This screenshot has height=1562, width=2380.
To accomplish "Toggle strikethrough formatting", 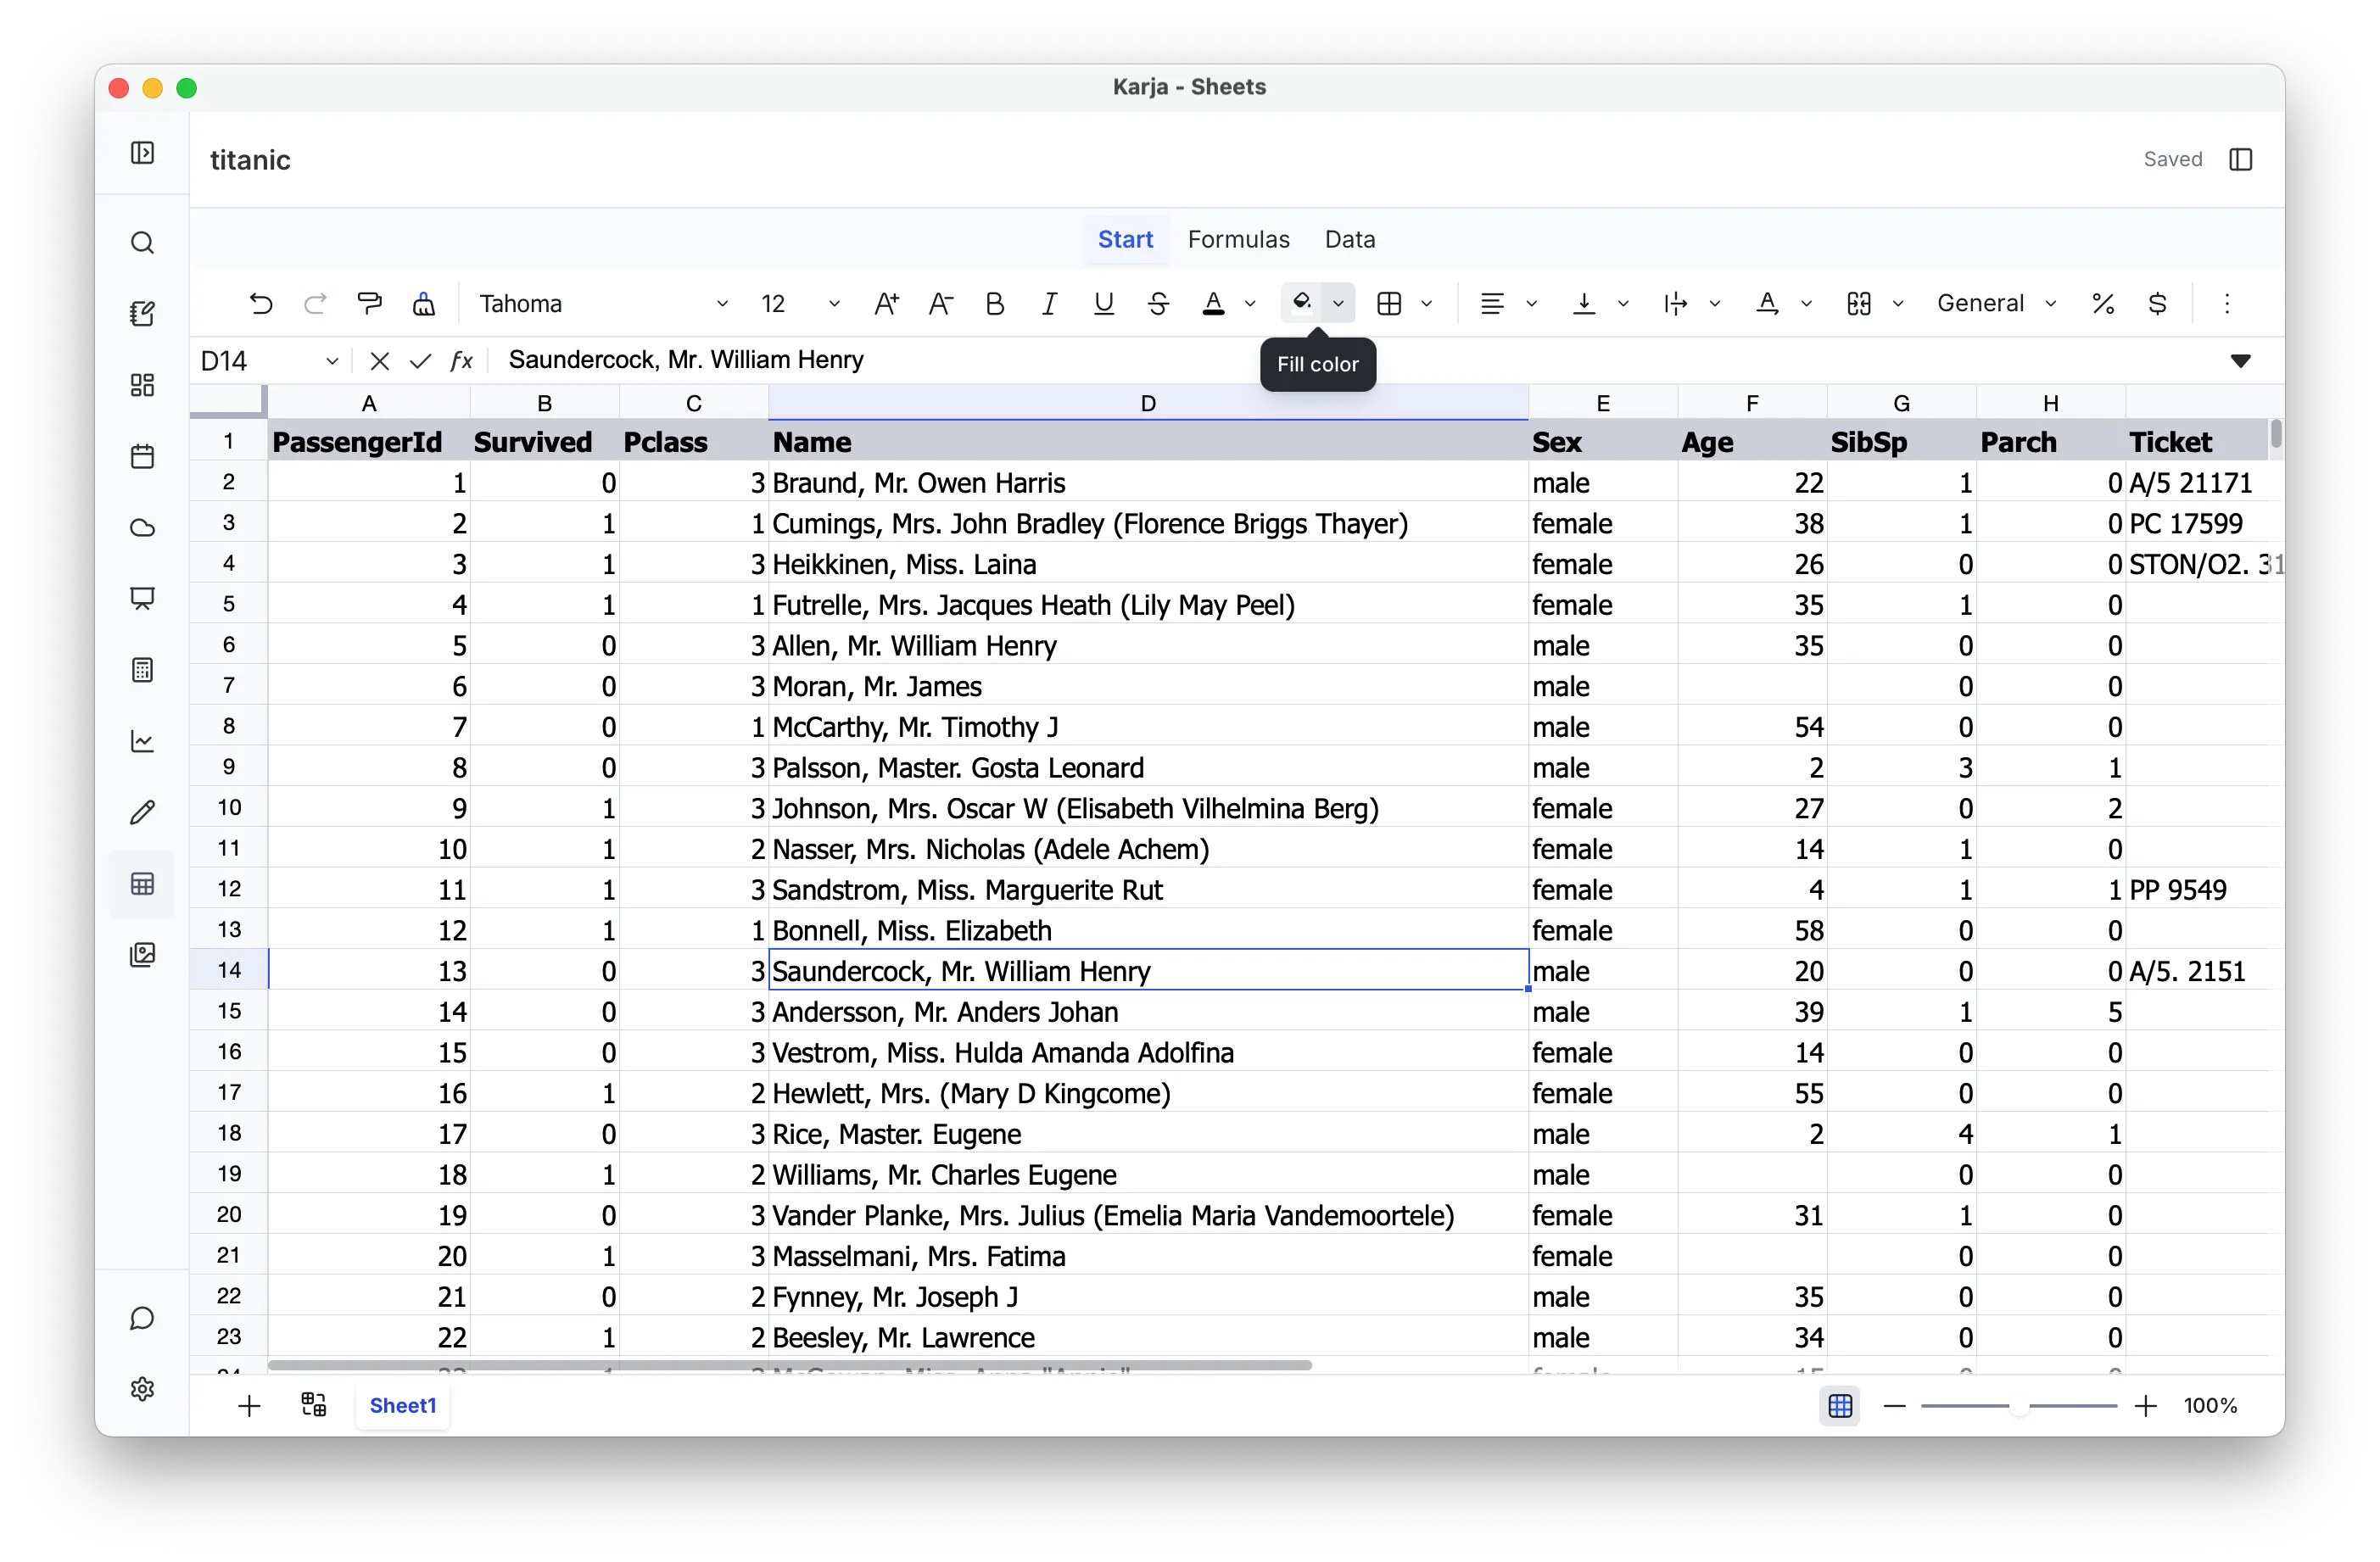I will coord(1158,304).
